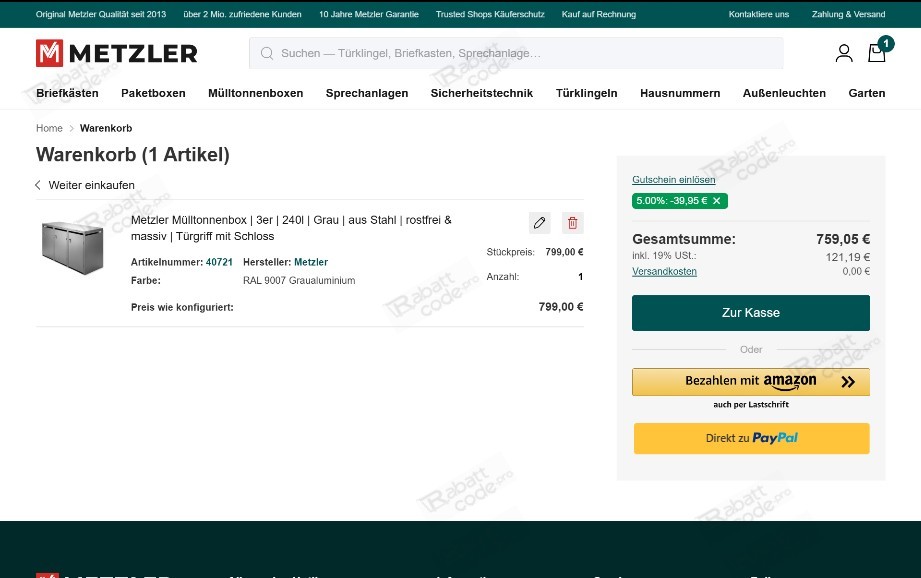Open the Türklingeln menu
This screenshot has width=921, height=578.
pos(586,93)
